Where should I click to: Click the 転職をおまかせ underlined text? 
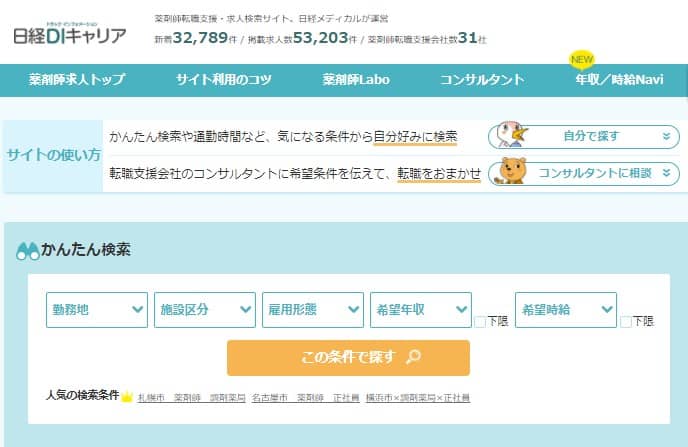click(x=439, y=174)
